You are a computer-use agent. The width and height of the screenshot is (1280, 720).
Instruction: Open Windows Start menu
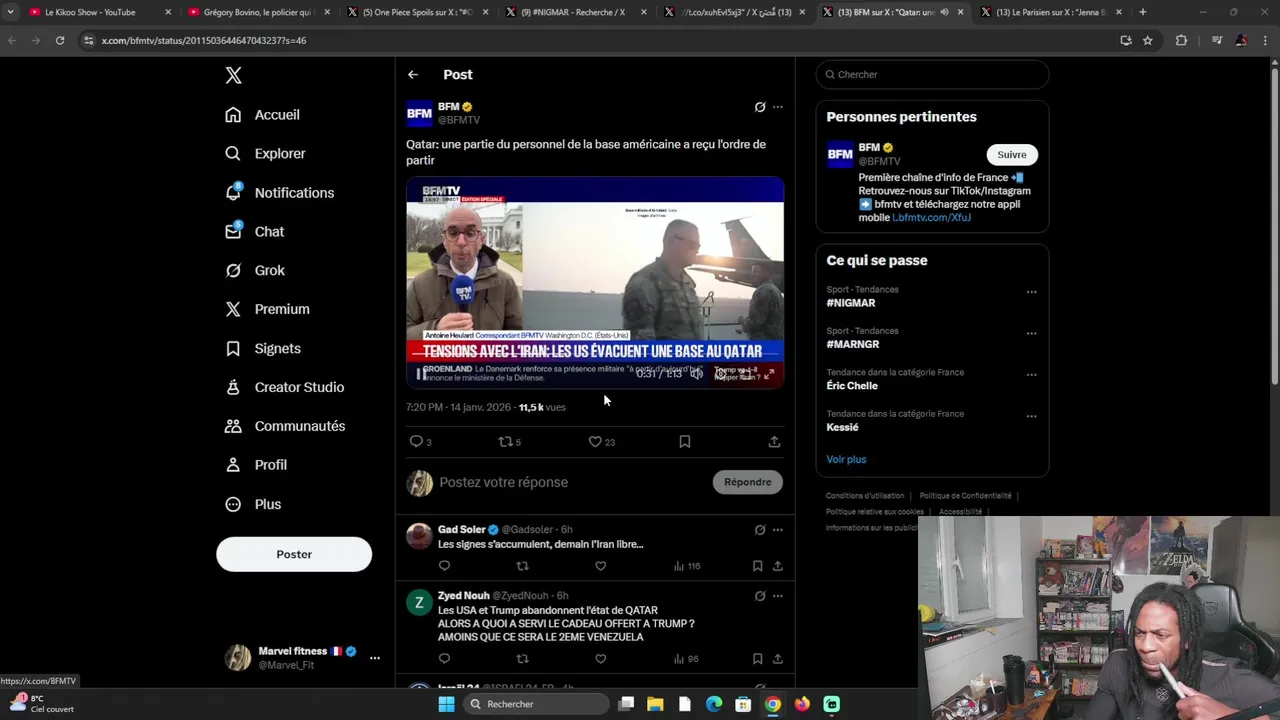point(446,704)
